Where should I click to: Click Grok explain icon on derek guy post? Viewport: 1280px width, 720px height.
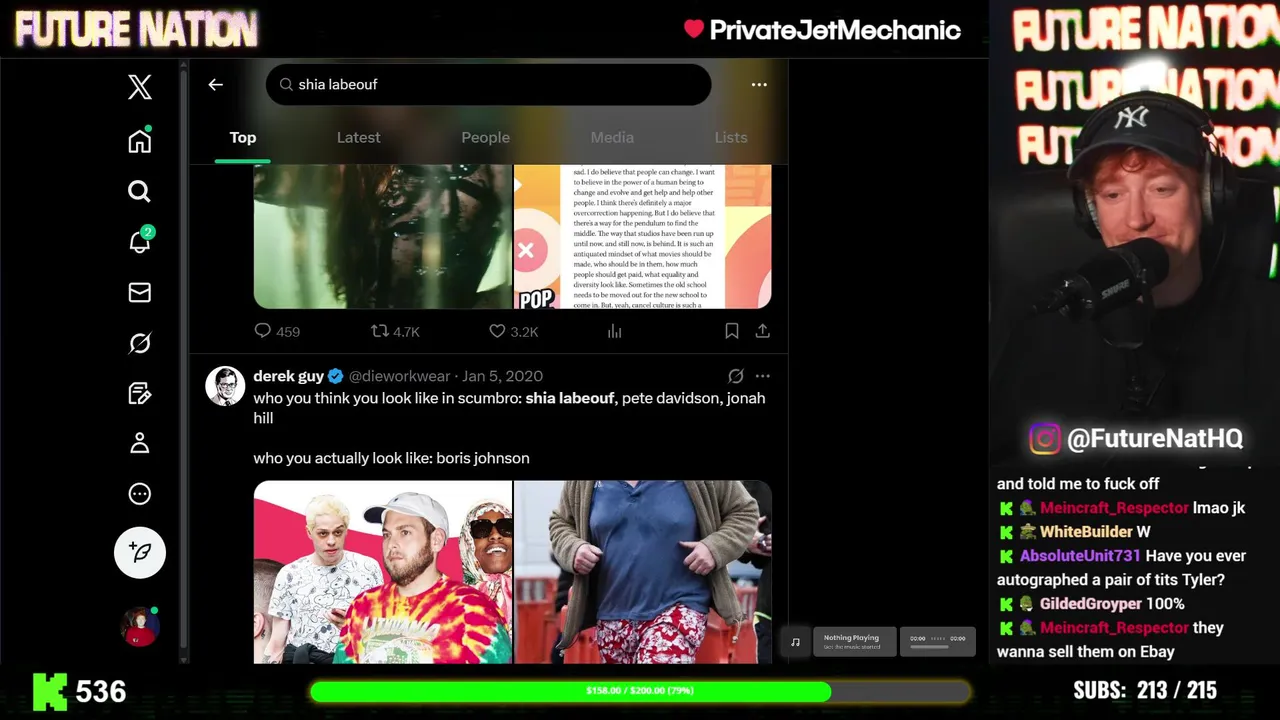[x=735, y=376]
